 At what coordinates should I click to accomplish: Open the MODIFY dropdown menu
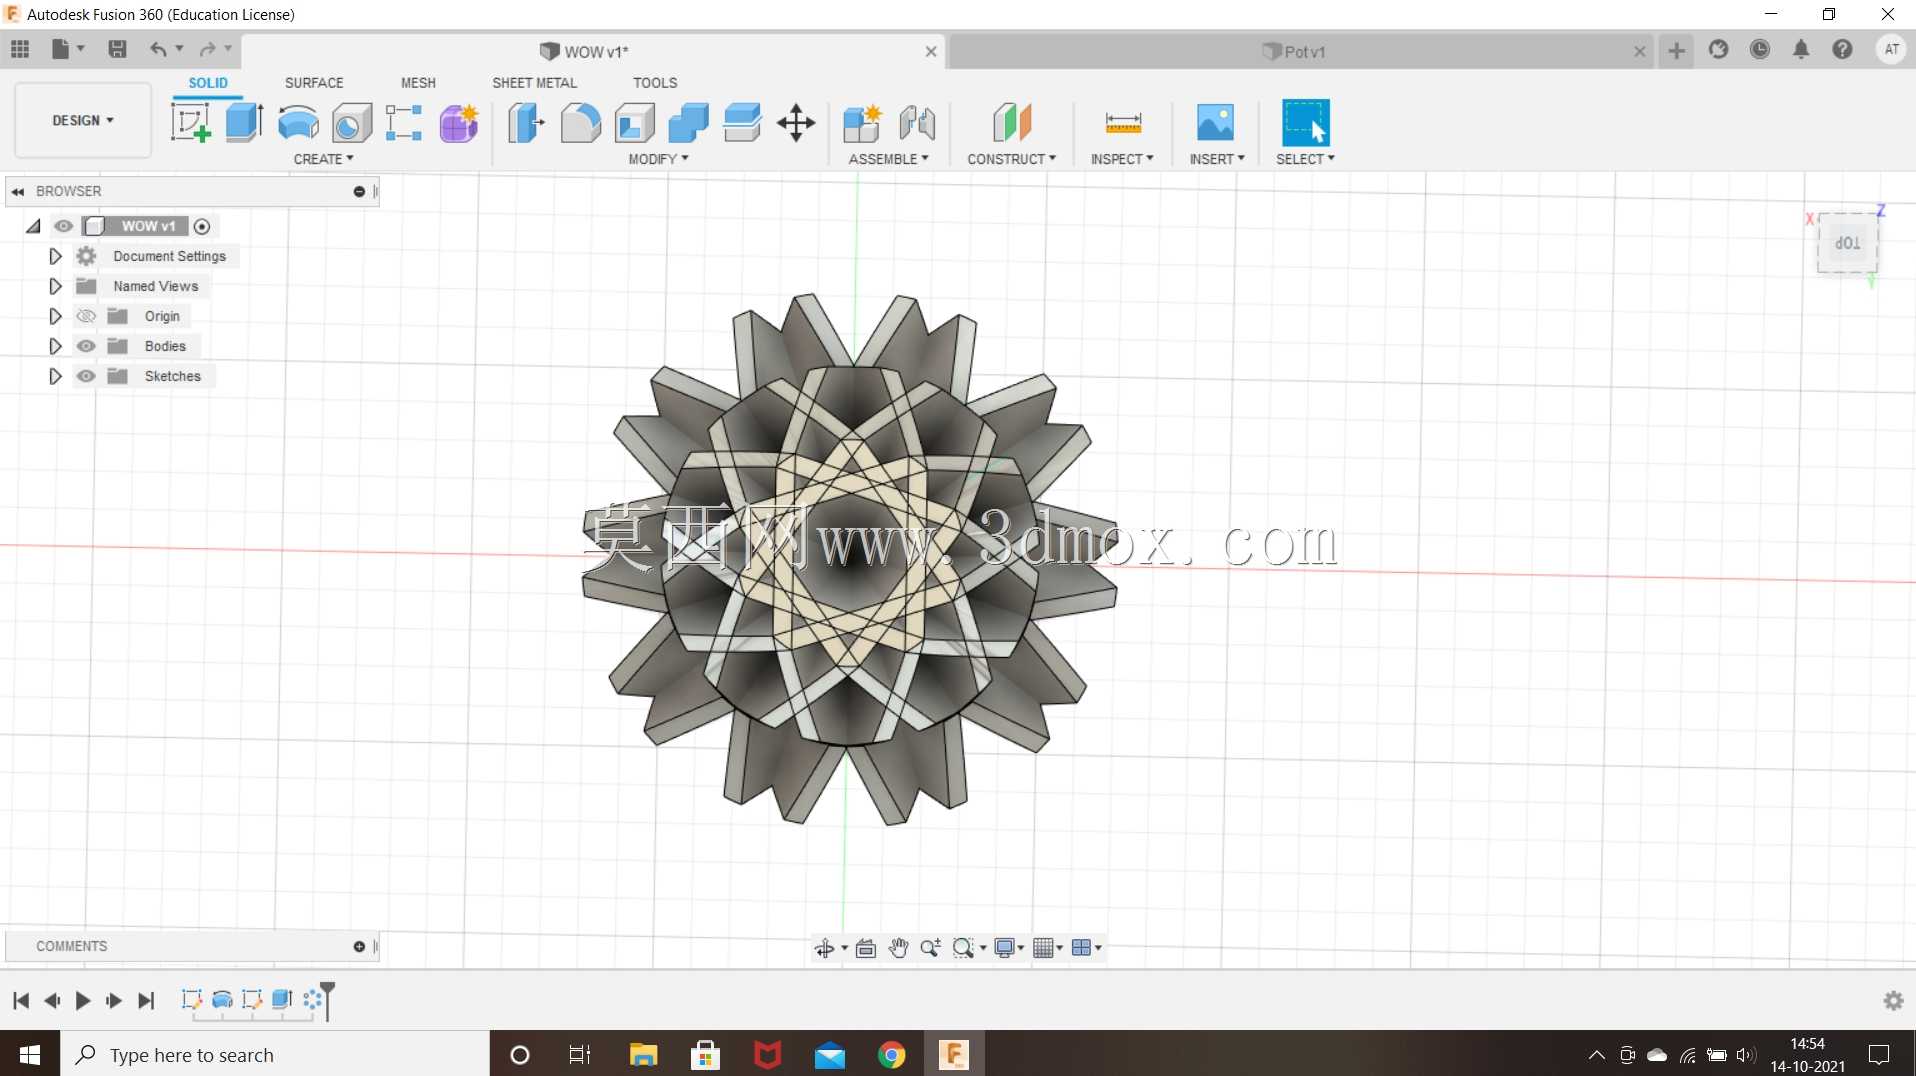tap(658, 159)
